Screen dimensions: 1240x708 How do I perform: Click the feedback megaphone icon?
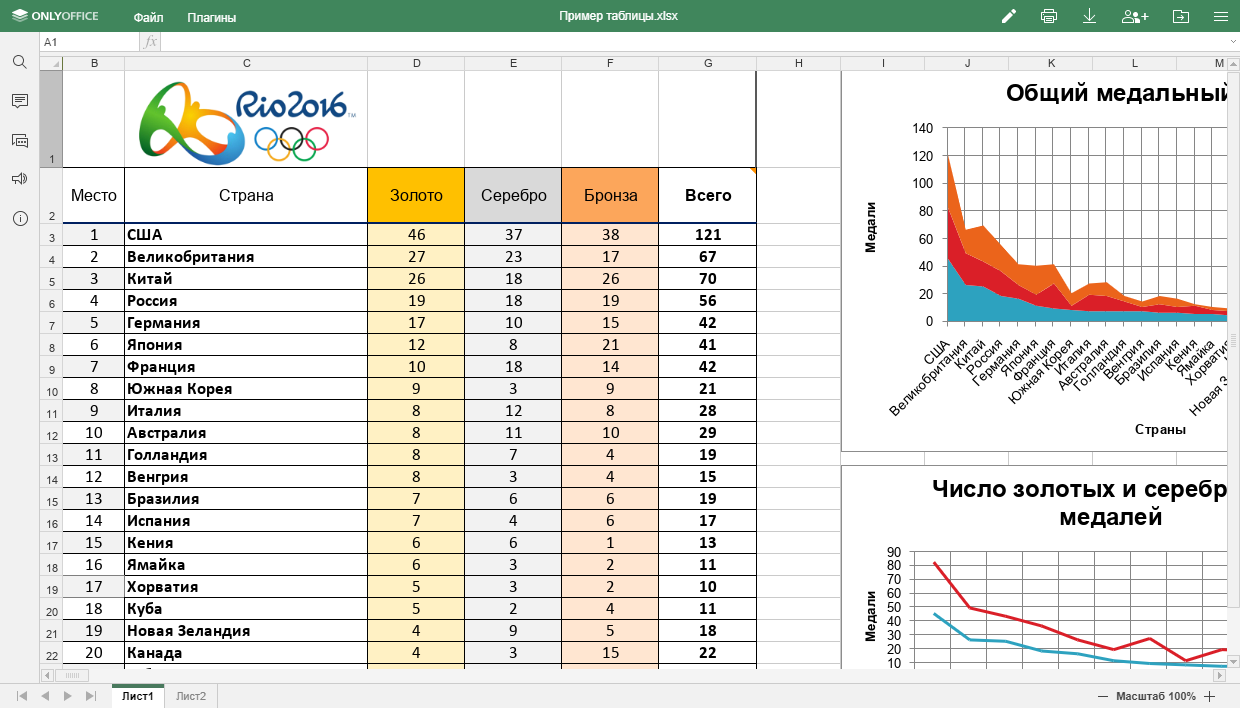pyautogui.click(x=19, y=179)
